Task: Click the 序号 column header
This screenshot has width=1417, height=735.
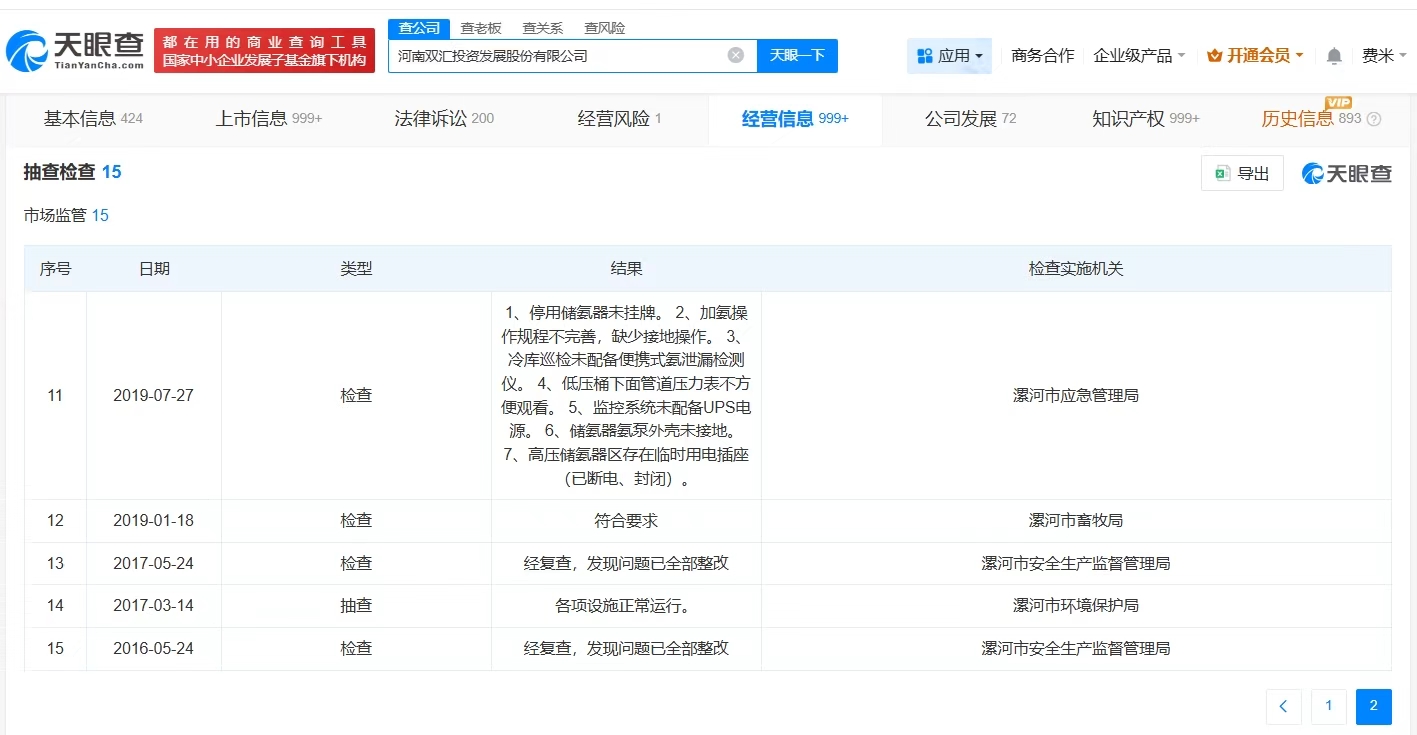Action: pyautogui.click(x=55, y=269)
